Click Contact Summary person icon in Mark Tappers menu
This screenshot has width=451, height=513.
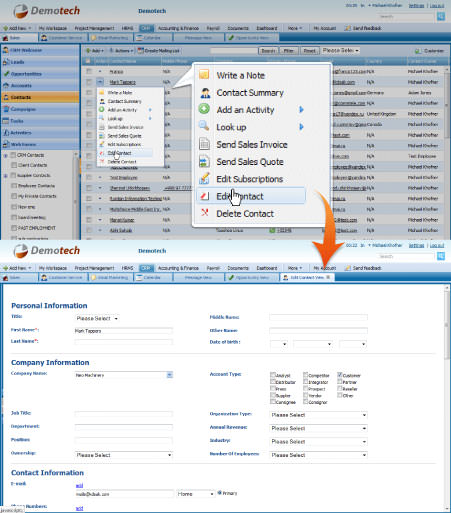tap(102, 101)
